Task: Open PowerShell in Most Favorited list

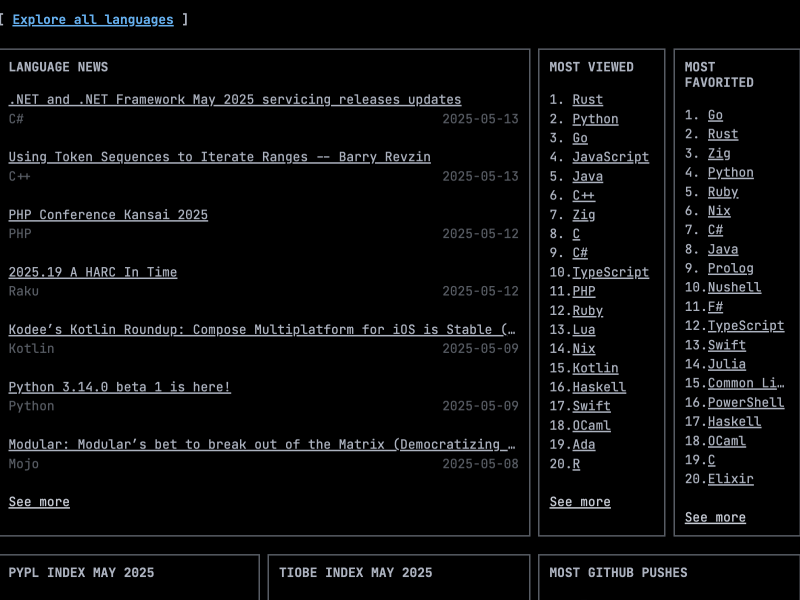Action: tap(746, 403)
